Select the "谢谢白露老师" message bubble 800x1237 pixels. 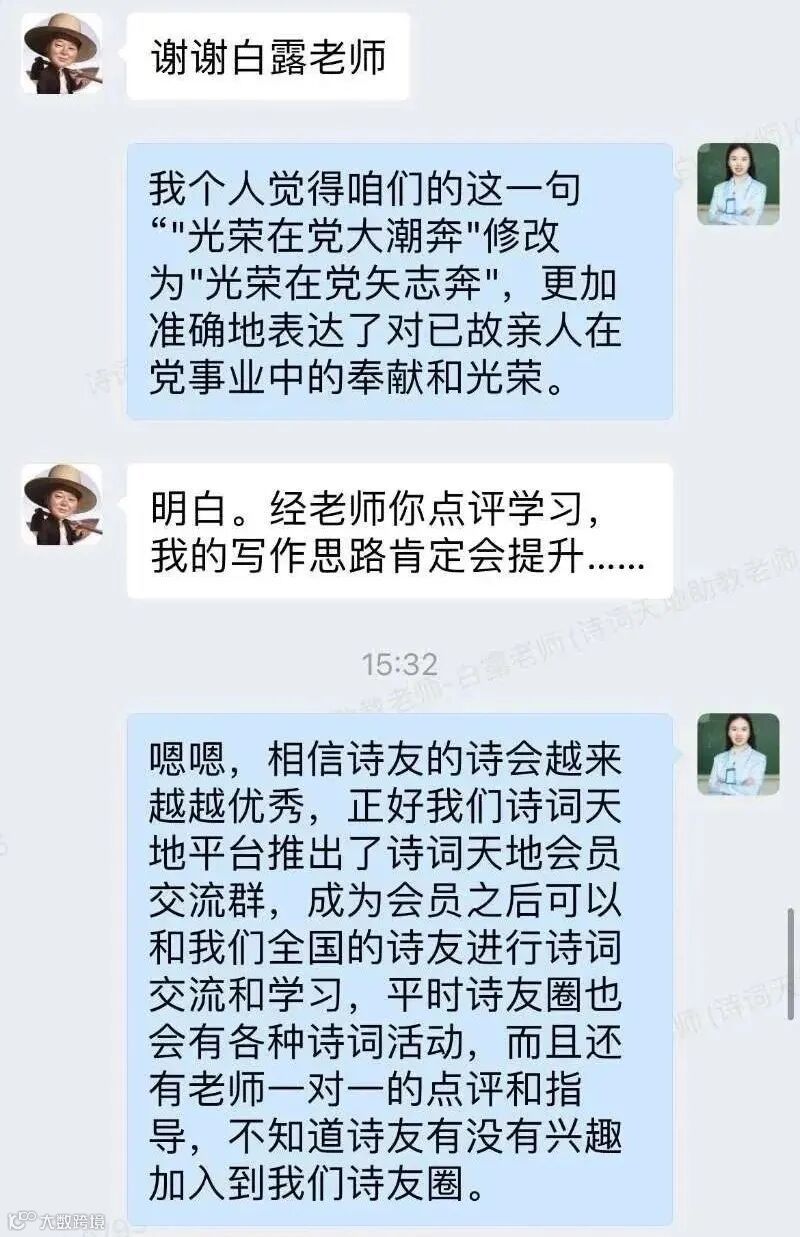click(268, 56)
